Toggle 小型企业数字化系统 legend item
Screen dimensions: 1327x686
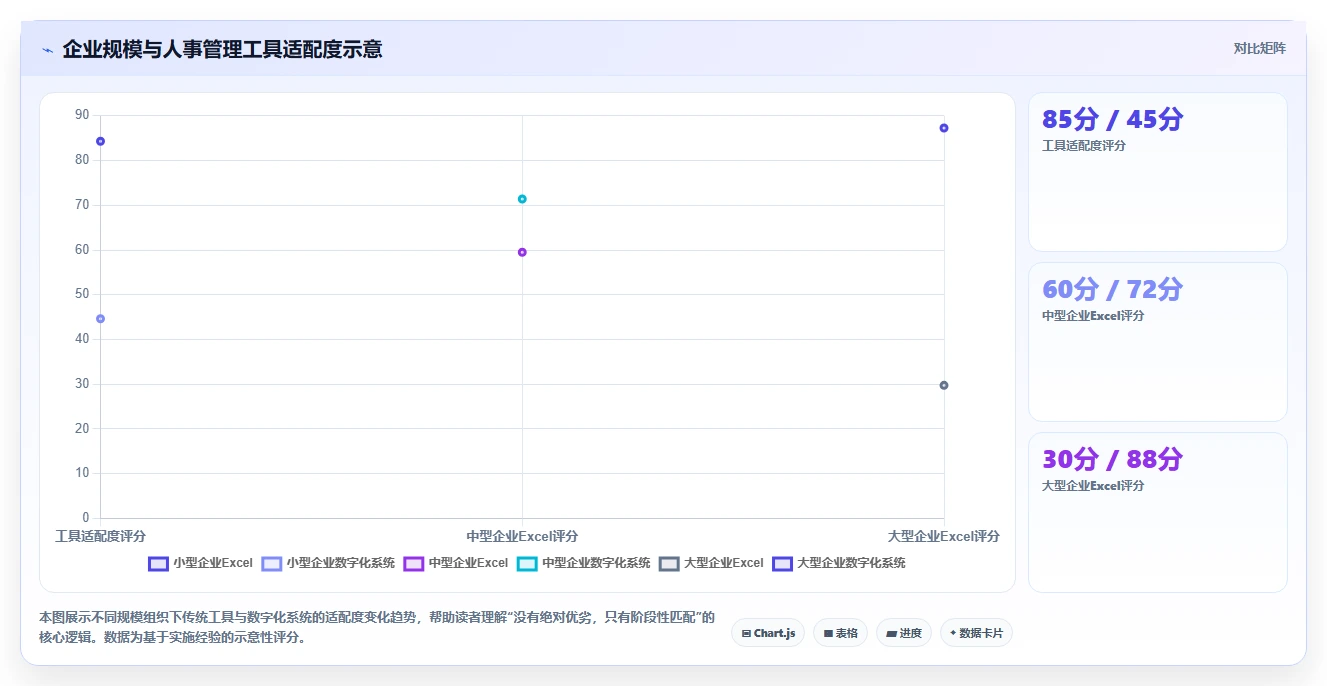tap(328, 563)
